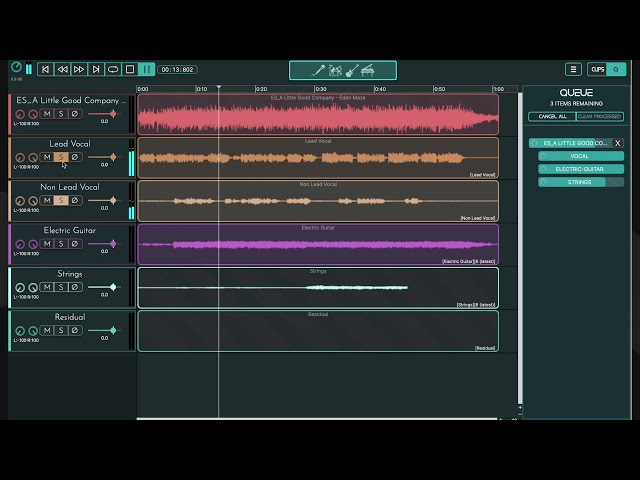Invert phase on Strings track
Screen dimensions: 640x480
[x=75, y=287]
